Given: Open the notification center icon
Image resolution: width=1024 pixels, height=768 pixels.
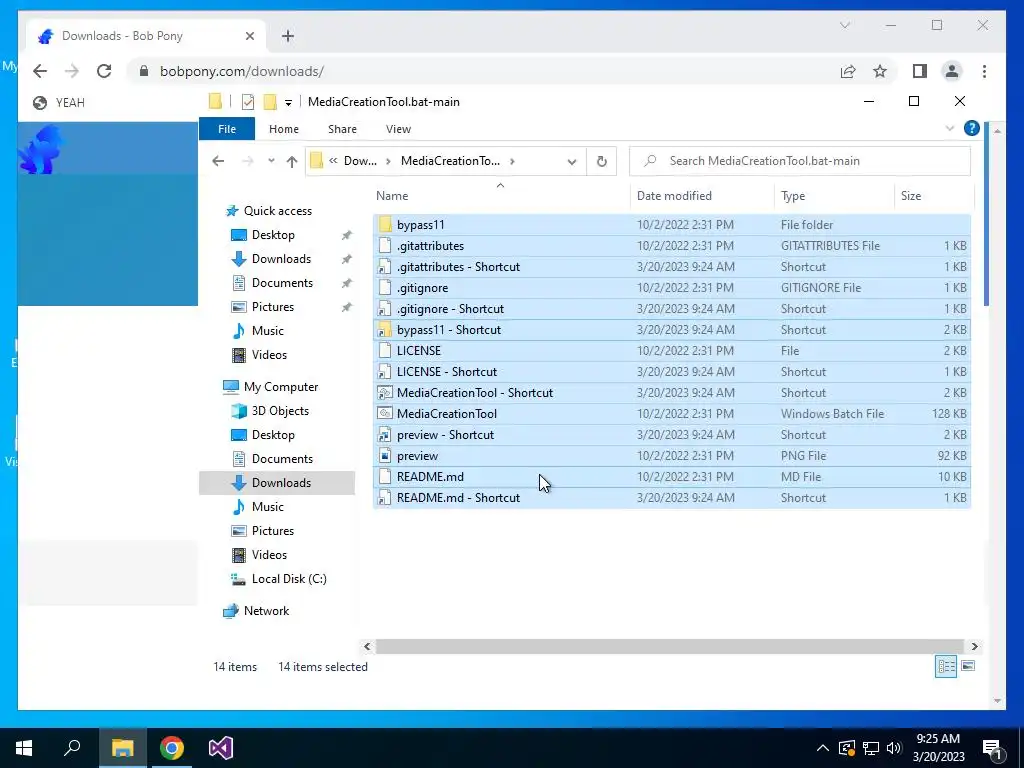Looking at the screenshot, I should click(x=992, y=748).
